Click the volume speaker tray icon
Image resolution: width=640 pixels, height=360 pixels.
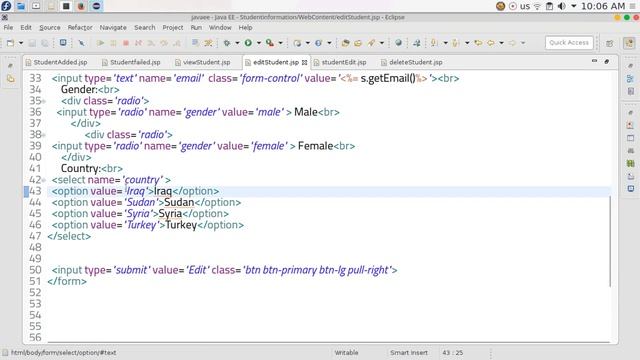coord(562,6)
